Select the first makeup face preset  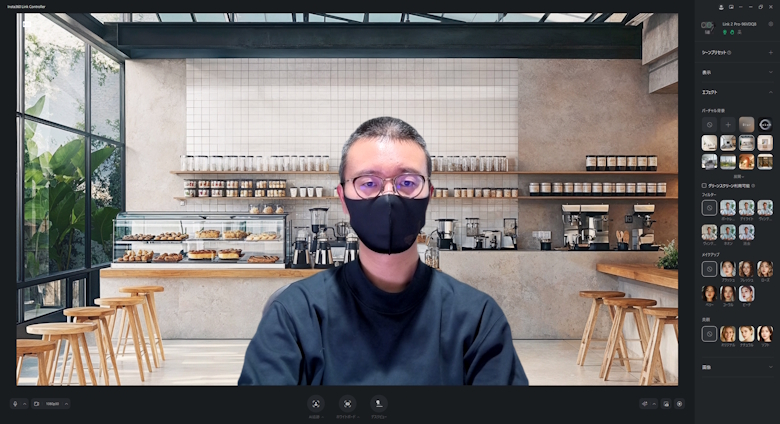point(728,269)
